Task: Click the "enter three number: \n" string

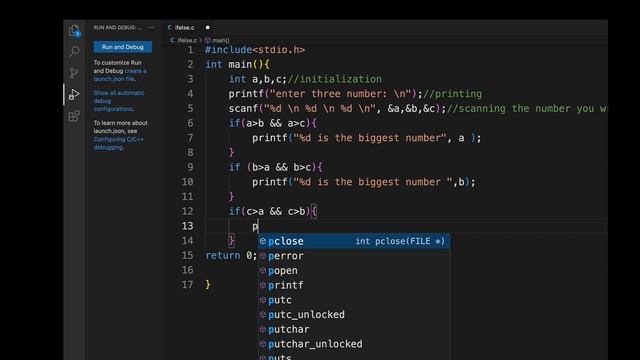Action: tap(341, 94)
